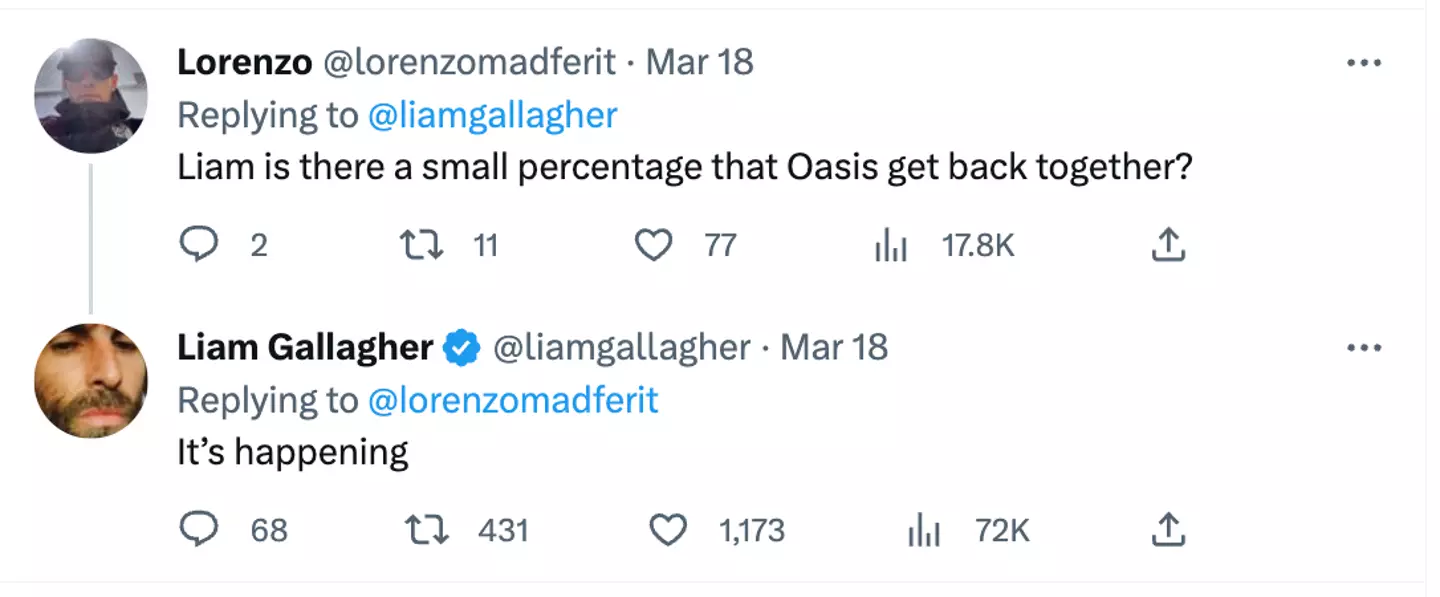Click the @liamgallagher mention link
Image resolution: width=1440 pixels, height=597 pixels.
click(x=492, y=116)
